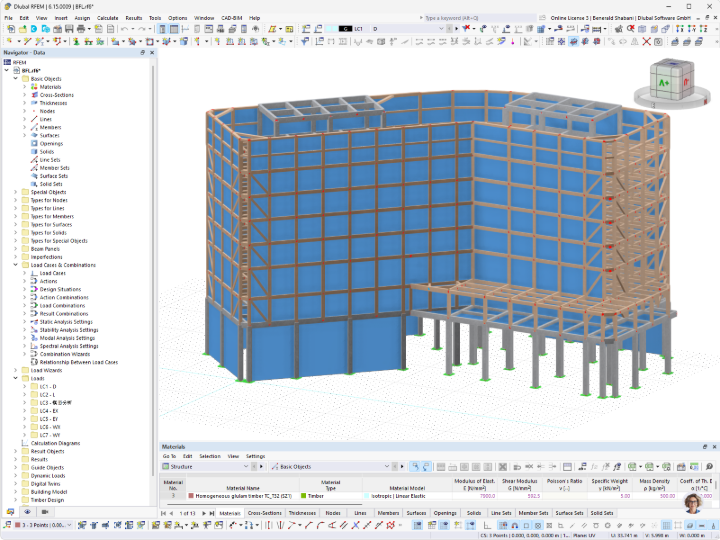Expand the Materials tree node

point(25,87)
